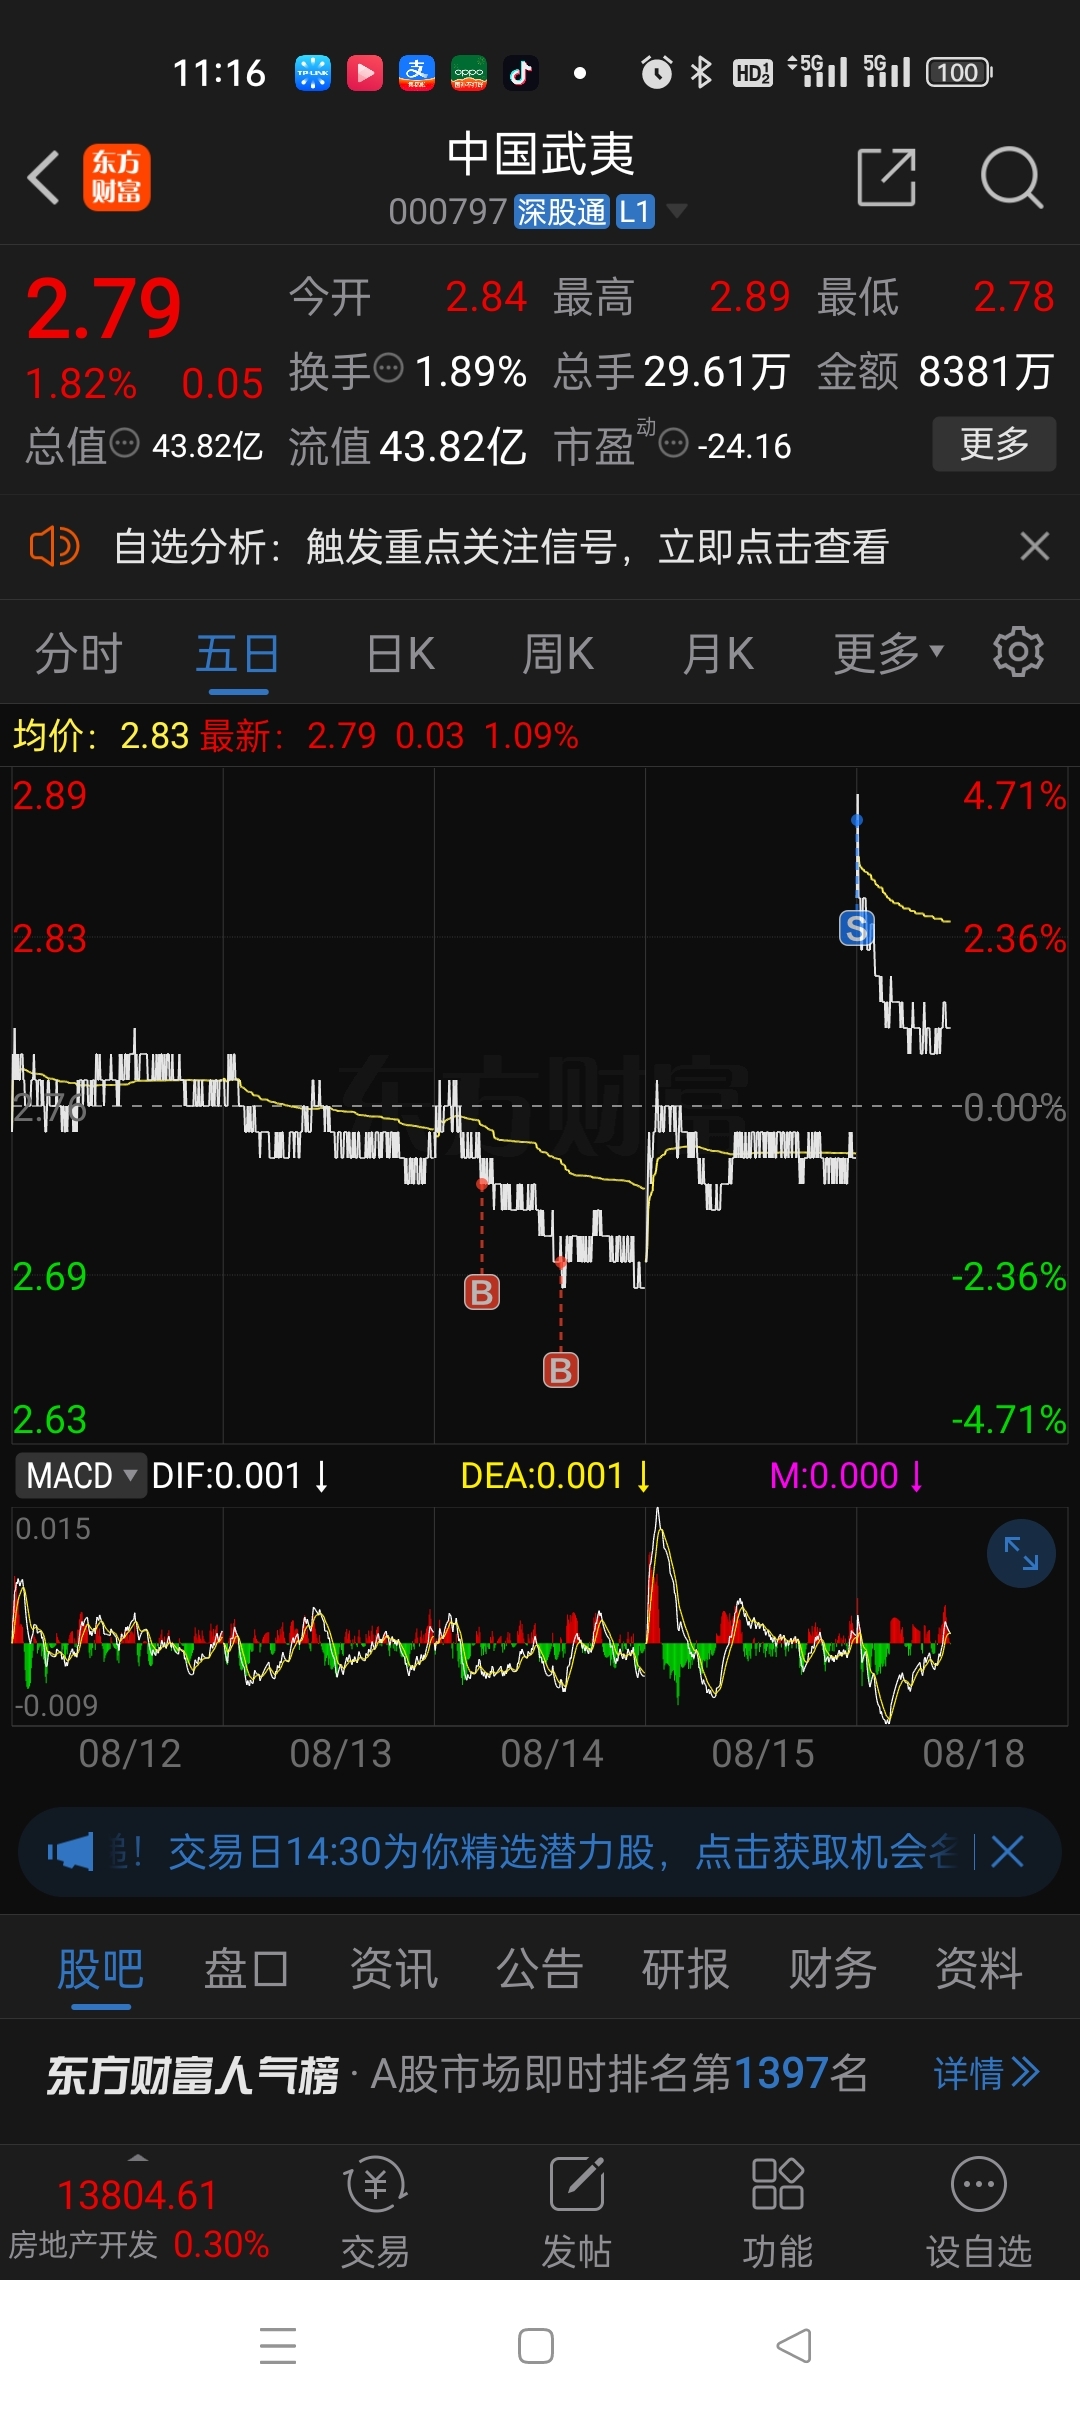Tap the 换手 info icon
The image size is (1080, 2412).
click(x=388, y=368)
